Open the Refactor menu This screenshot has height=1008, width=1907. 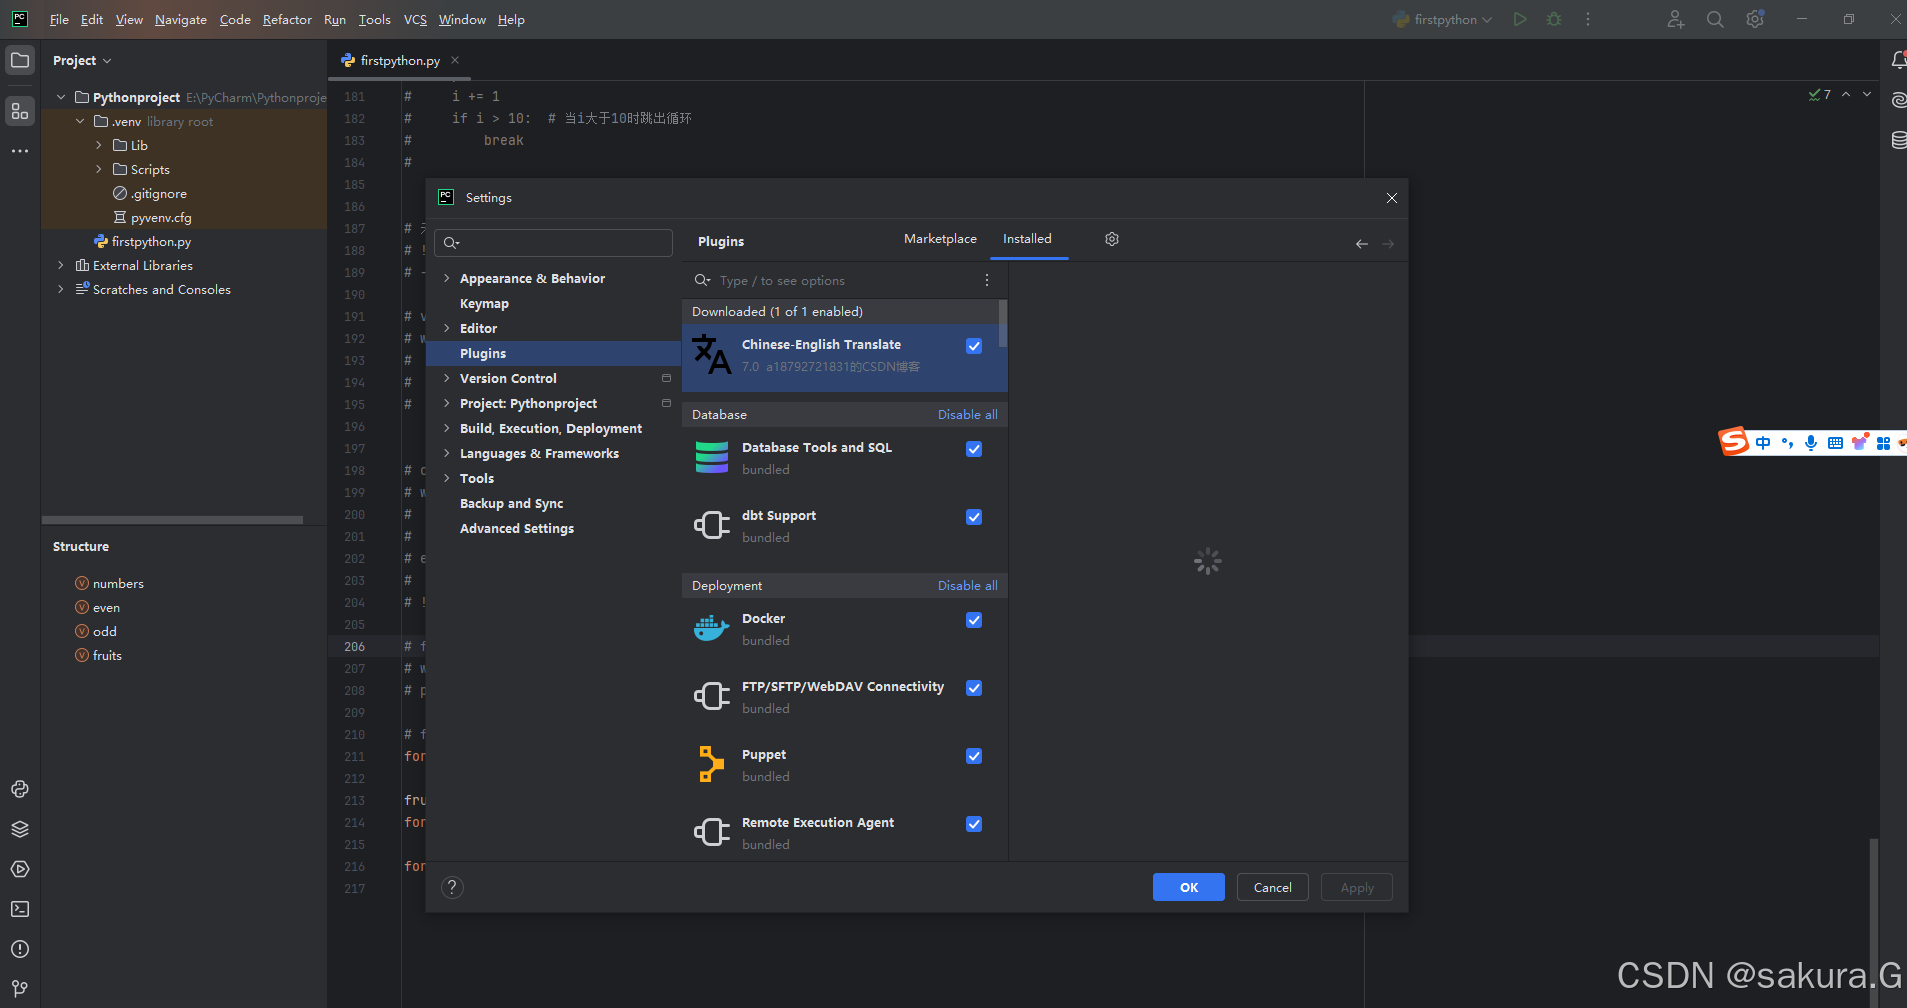(287, 19)
